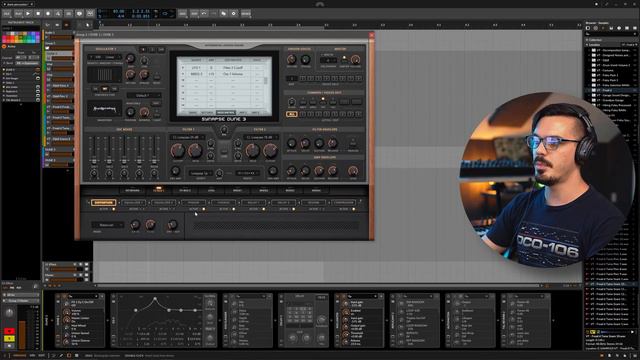
Task: Click the Amp Envelope decay knob
Action: click(x=305, y=171)
